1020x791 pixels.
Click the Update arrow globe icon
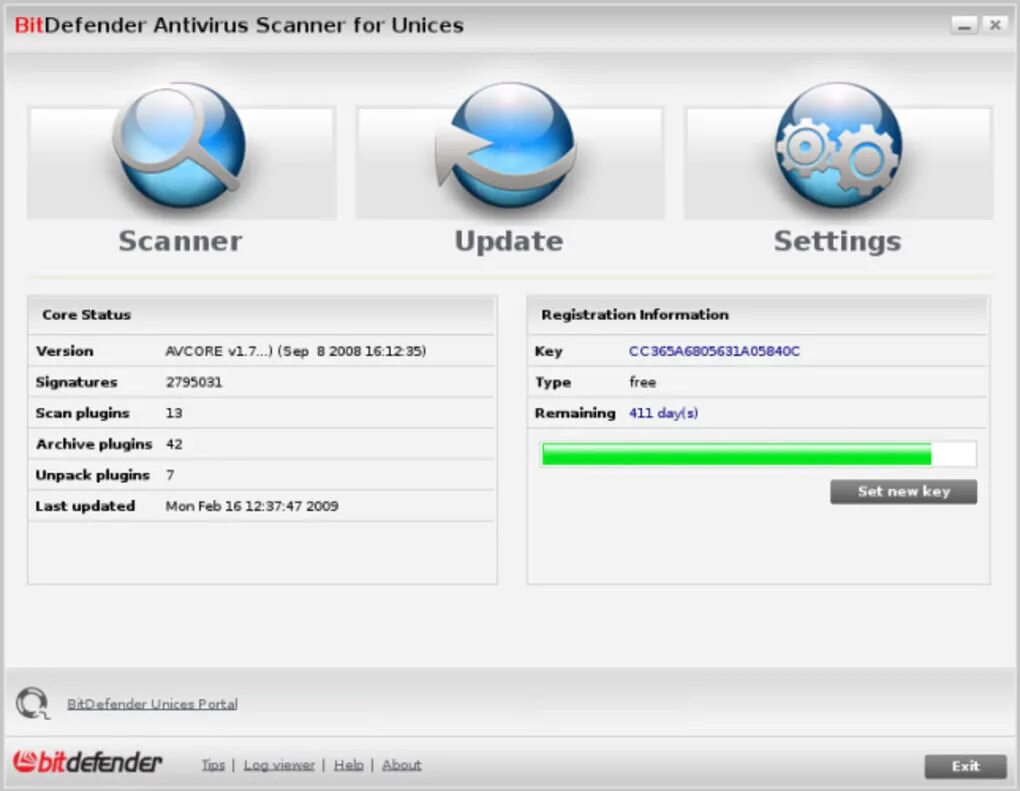coord(507,146)
